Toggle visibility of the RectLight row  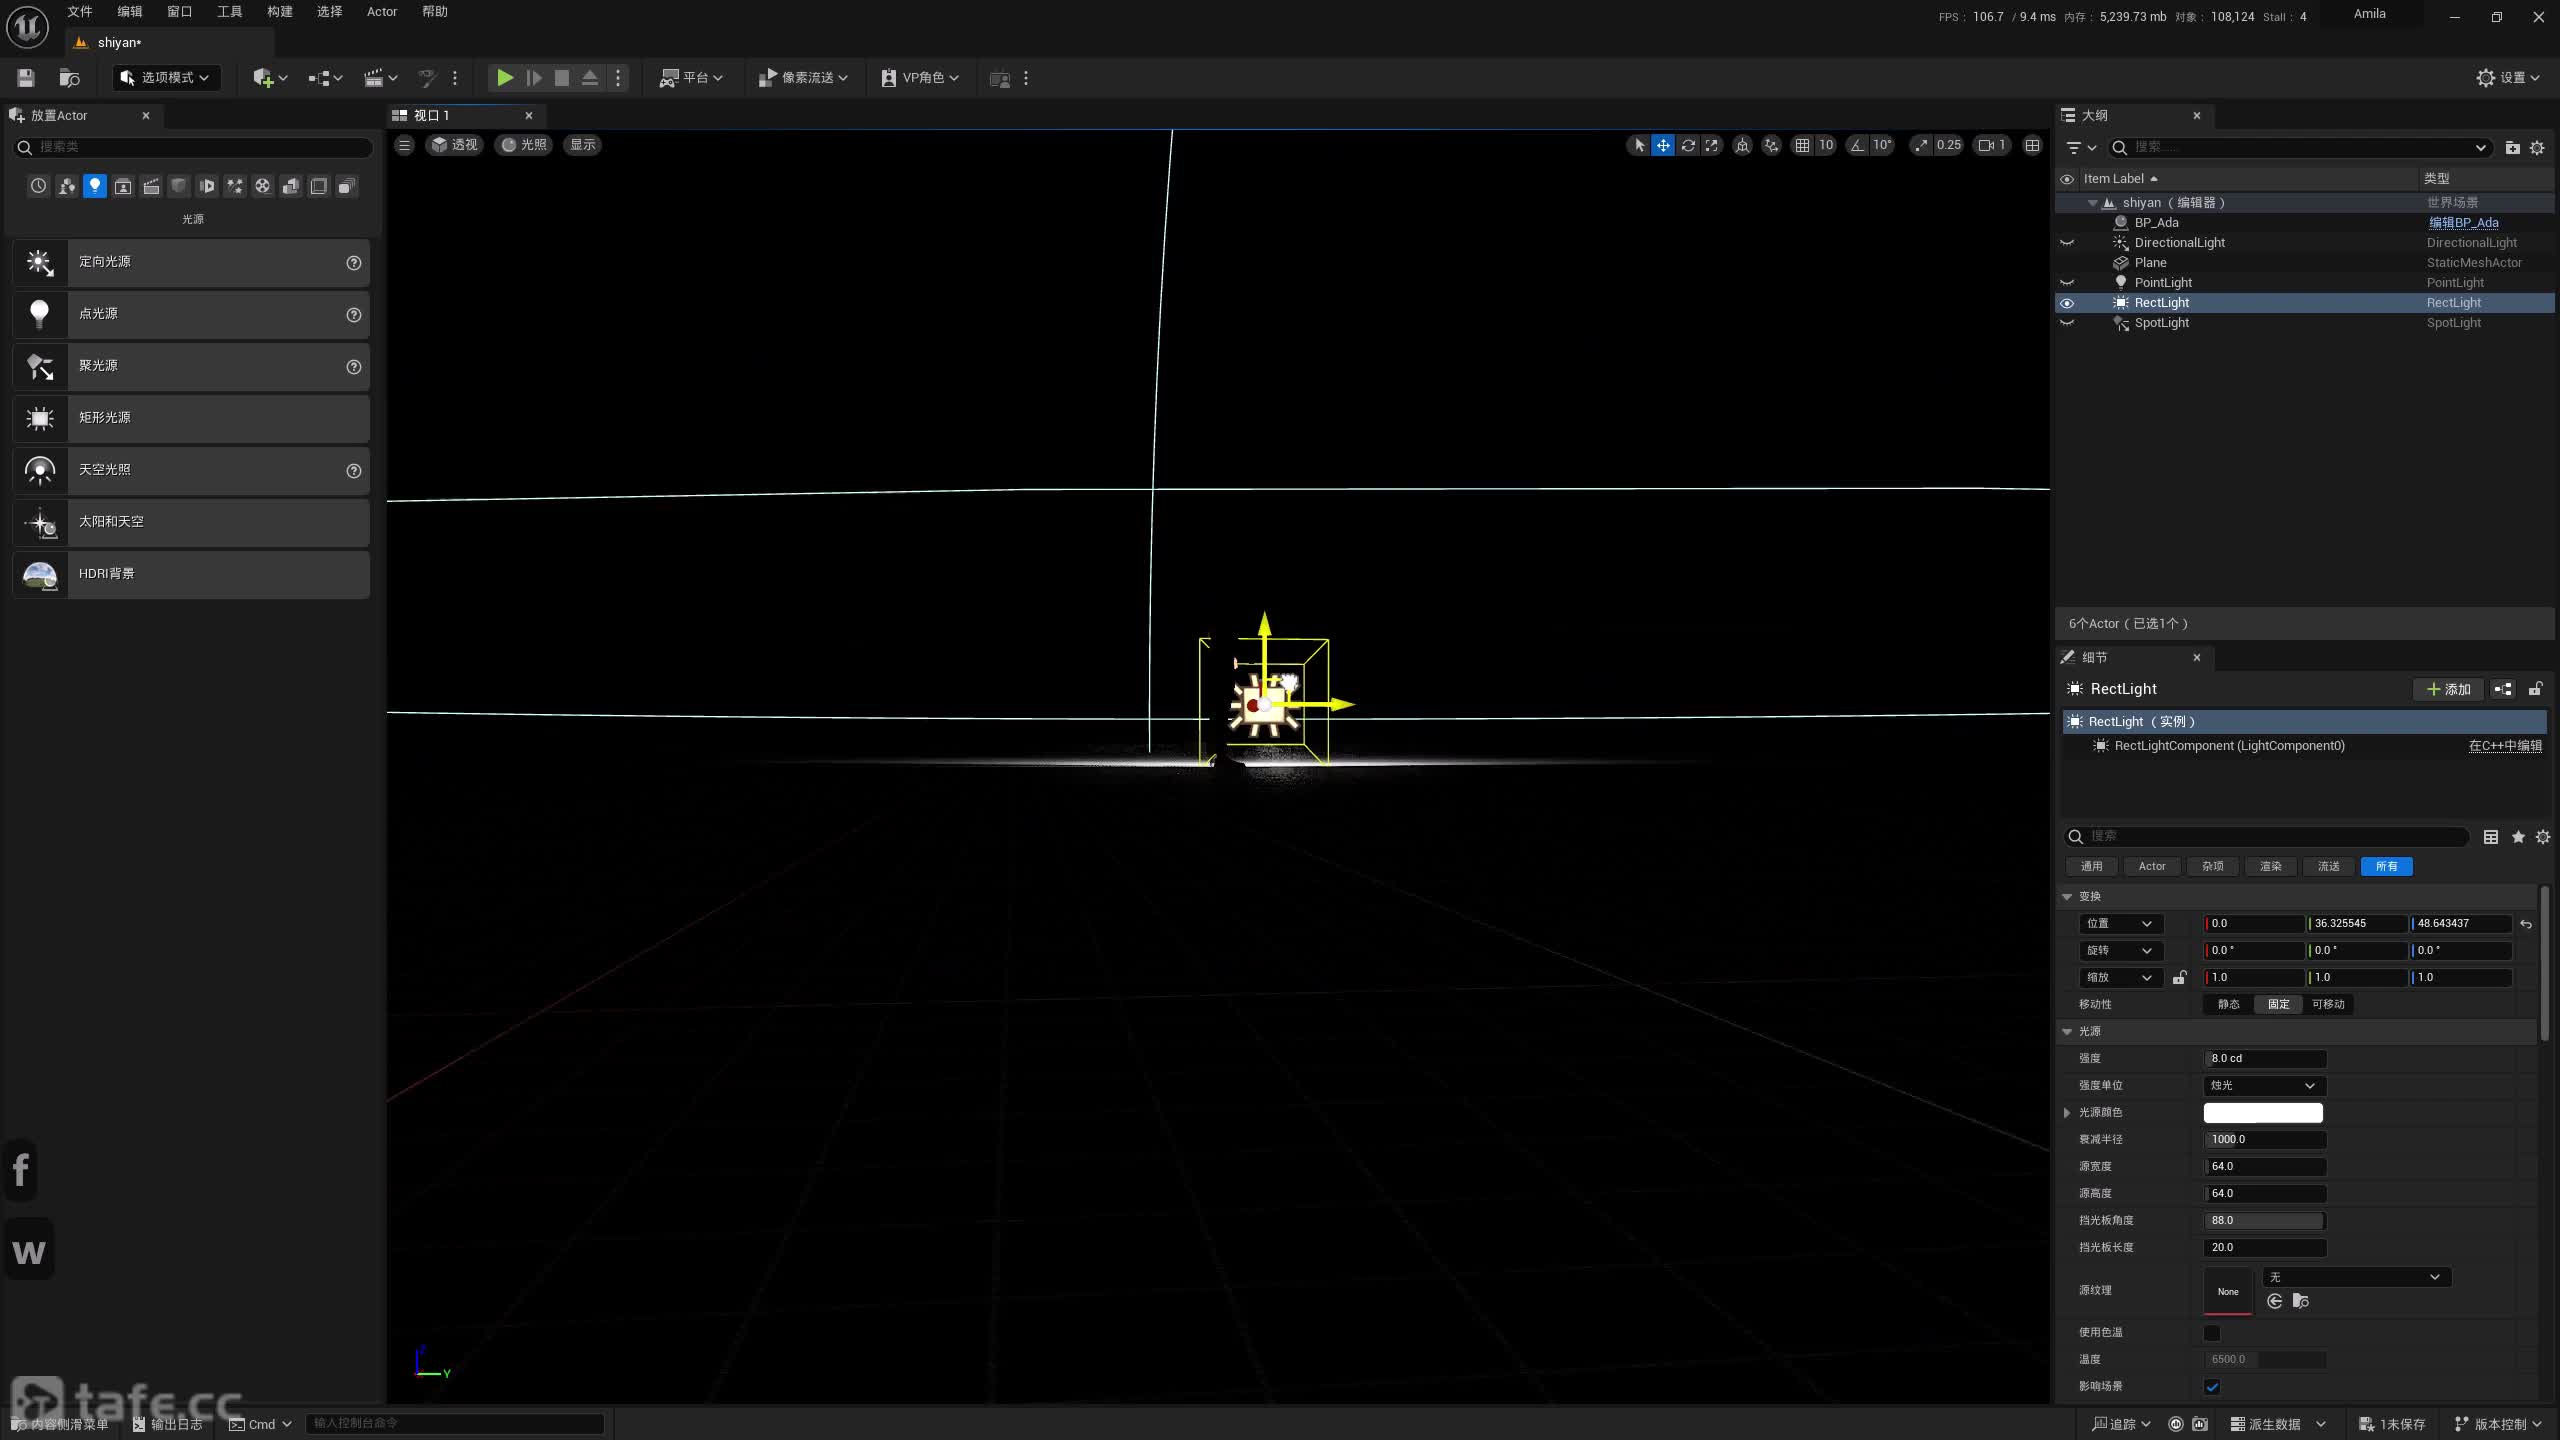pyautogui.click(x=2067, y=303)
